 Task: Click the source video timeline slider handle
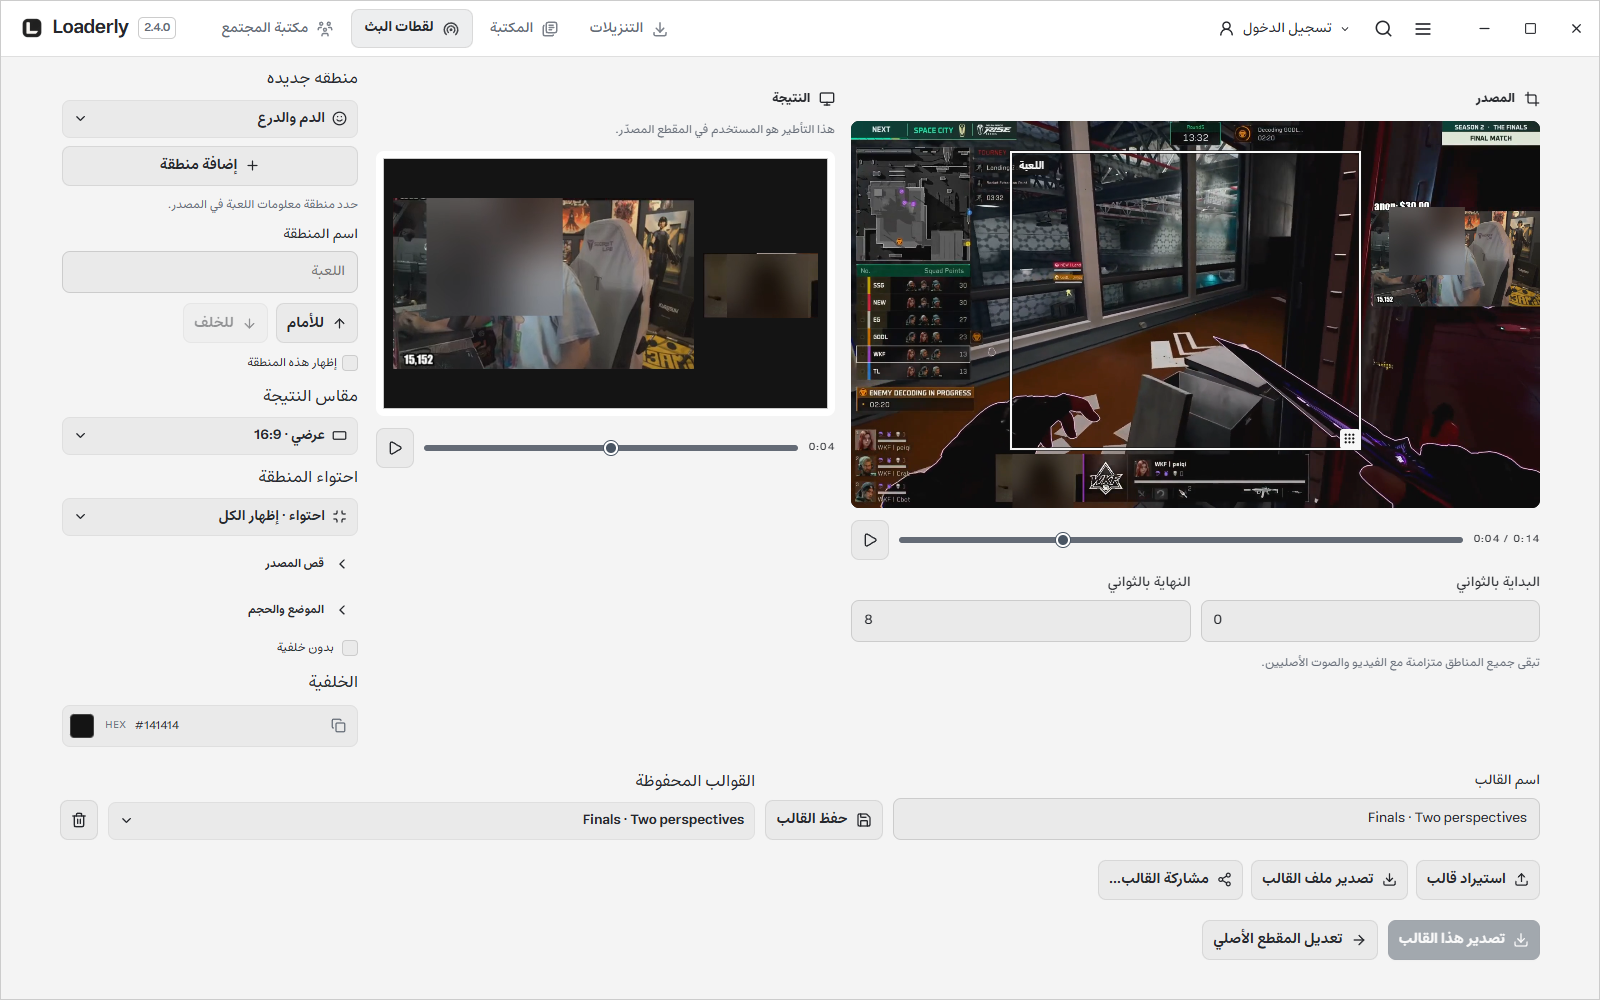(x=1063, y=540)
